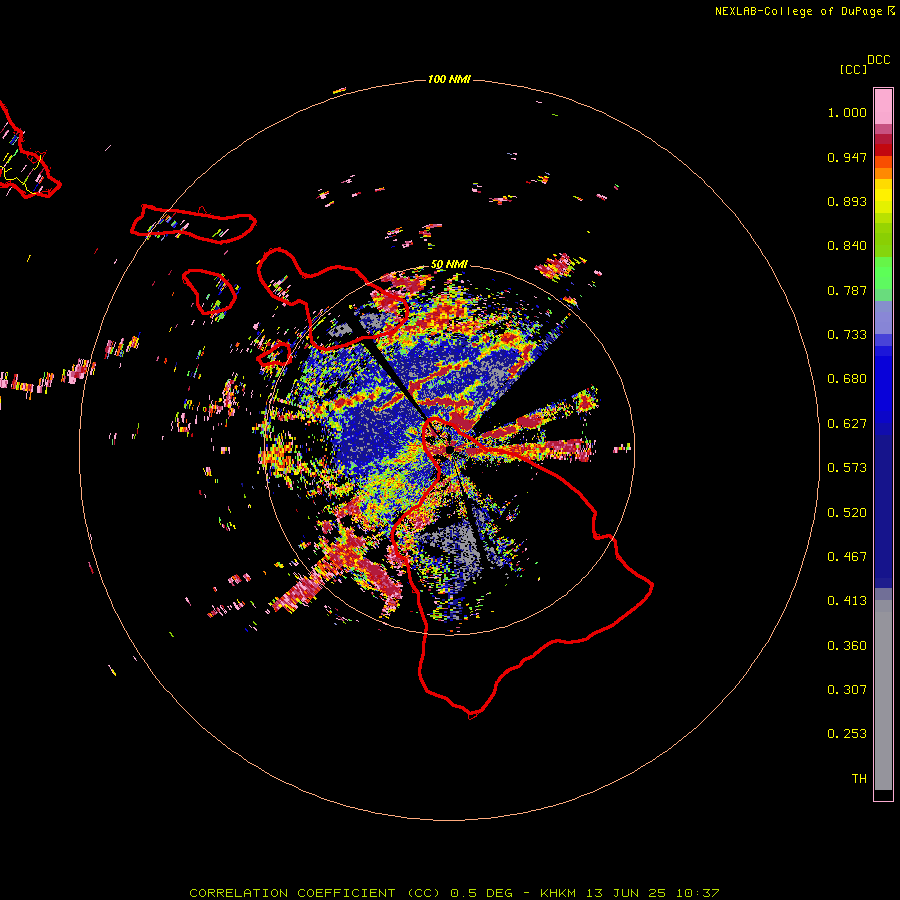Click the 0.573 color scale value
Image resolution: width=900 pixels, height=900 pixels.
(x=847, y=468)
